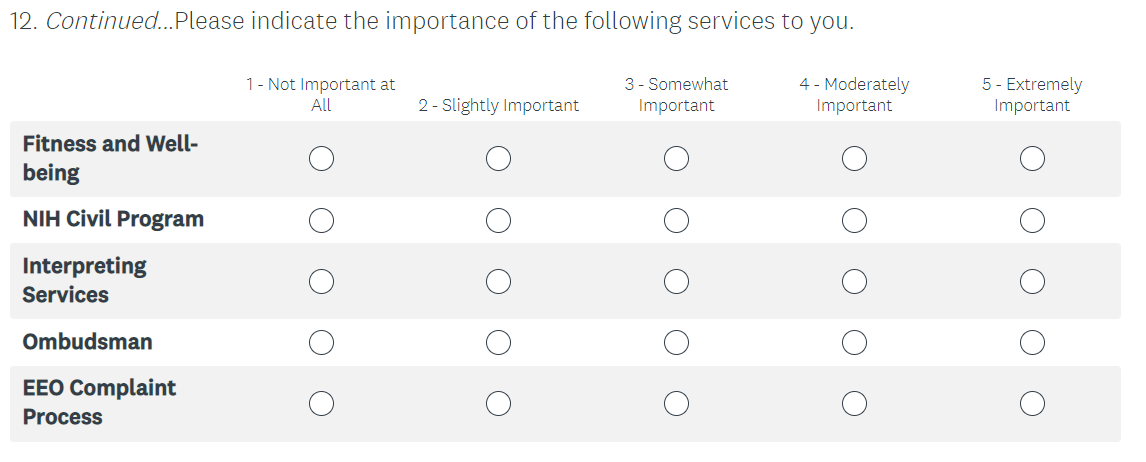Choose Moderately Important for Interpreting Services
This screenshot has width=1146, height=462.
pyautogui.click(x=854, y=281)
